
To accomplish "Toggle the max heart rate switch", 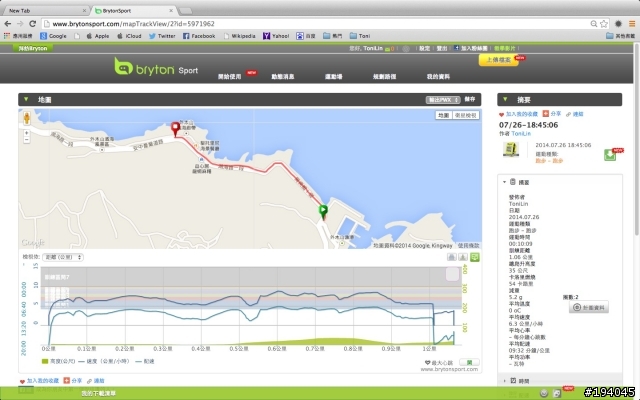I will pyautogui.click(x=469, y=362).
